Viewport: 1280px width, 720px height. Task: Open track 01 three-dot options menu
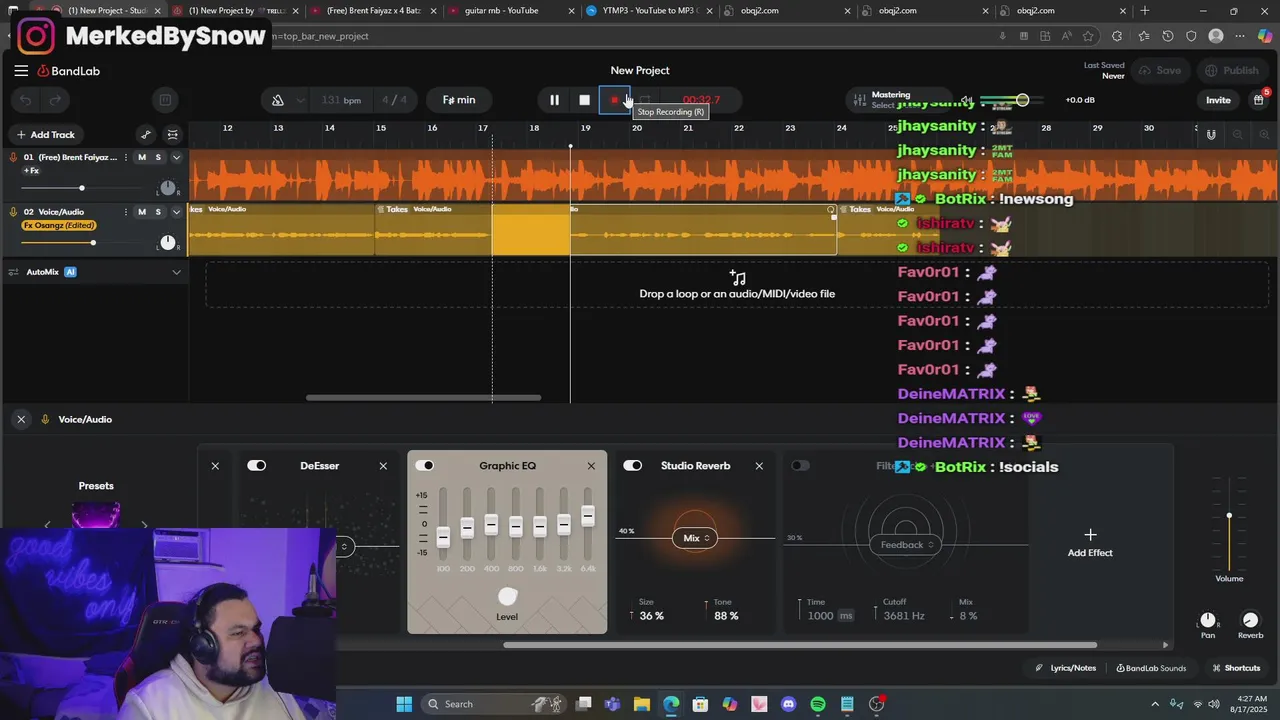(x=126, y=157)
